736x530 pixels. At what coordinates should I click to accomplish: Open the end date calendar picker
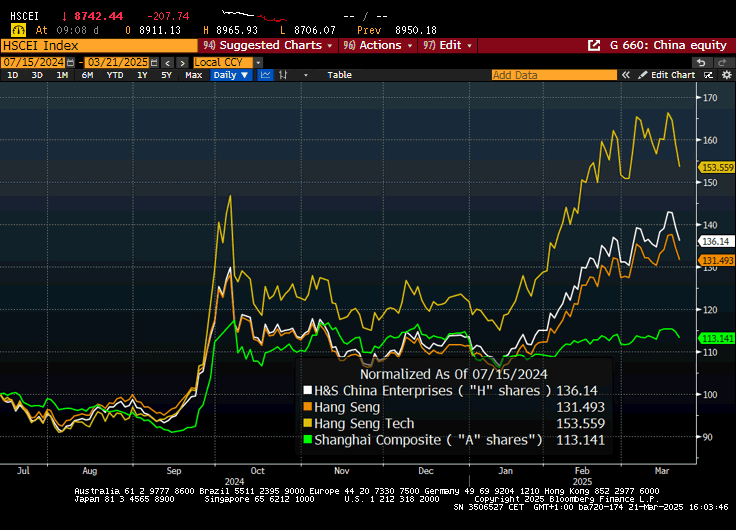click(154, 62)
